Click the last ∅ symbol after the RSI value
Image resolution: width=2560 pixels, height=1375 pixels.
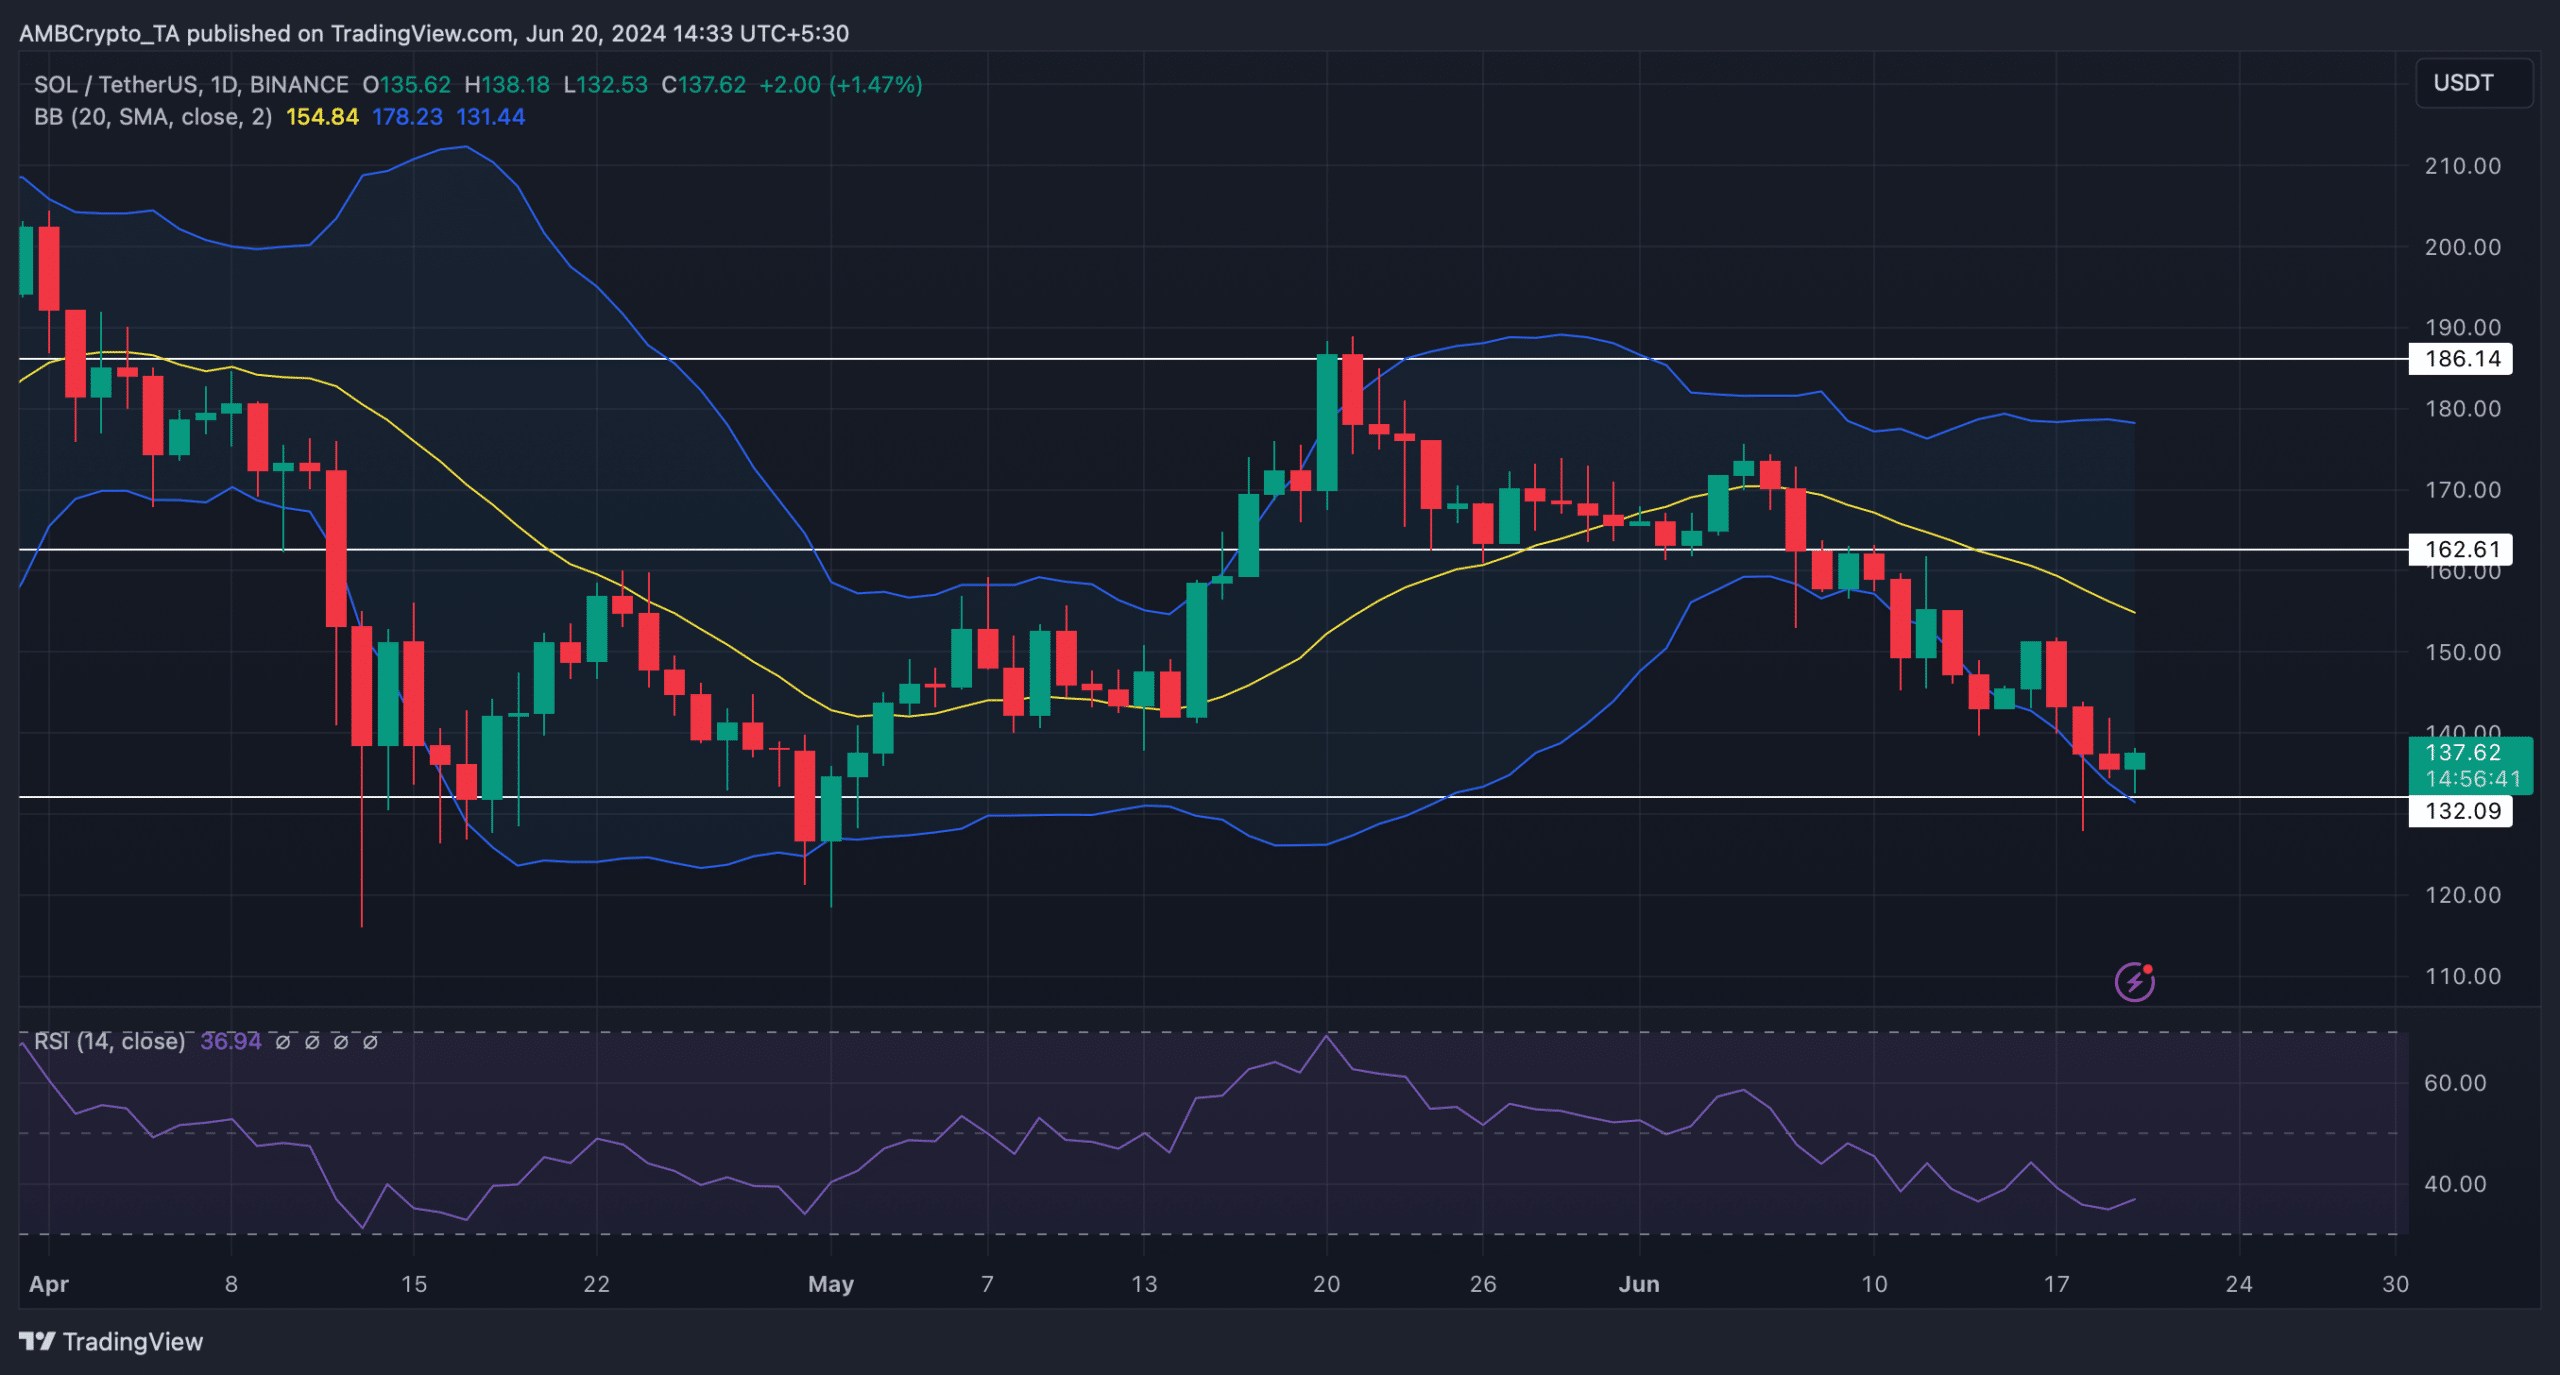click(370, 1042)
